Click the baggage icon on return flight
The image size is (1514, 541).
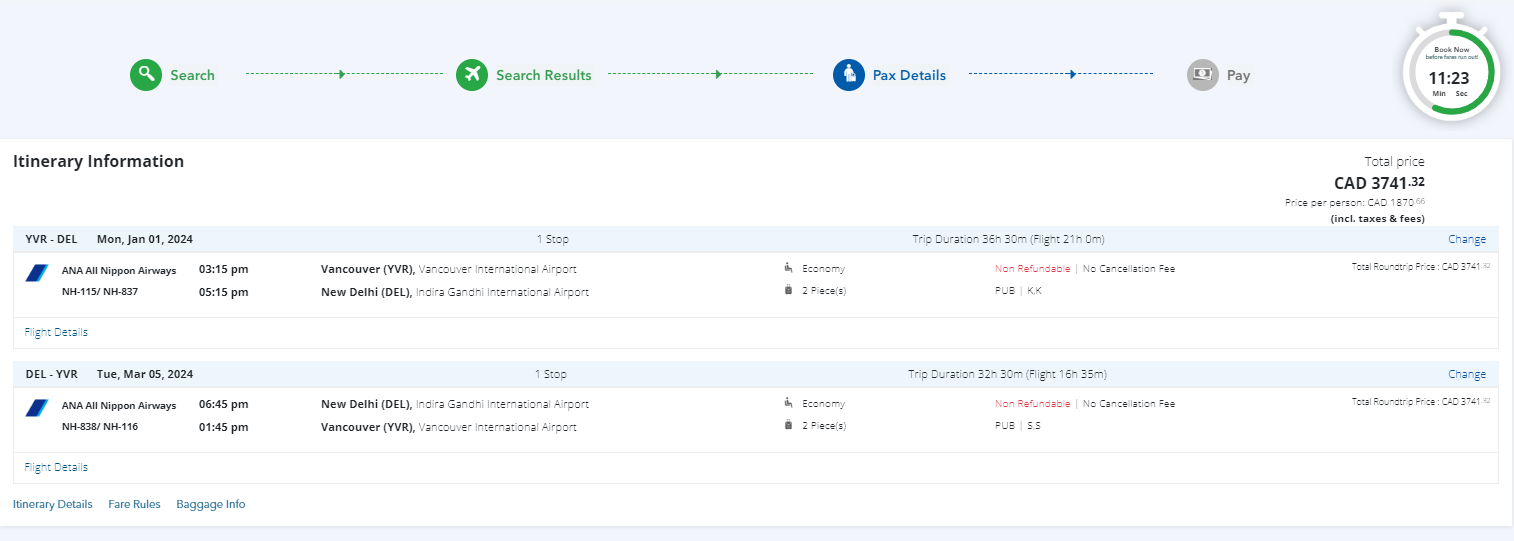[789, 426]
